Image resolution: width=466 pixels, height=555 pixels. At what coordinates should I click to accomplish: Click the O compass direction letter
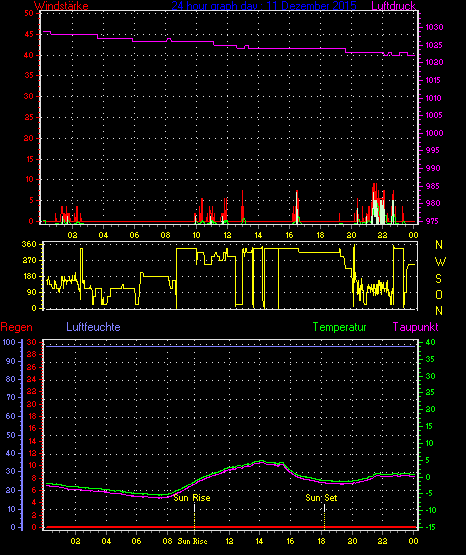tap(439, 294)
